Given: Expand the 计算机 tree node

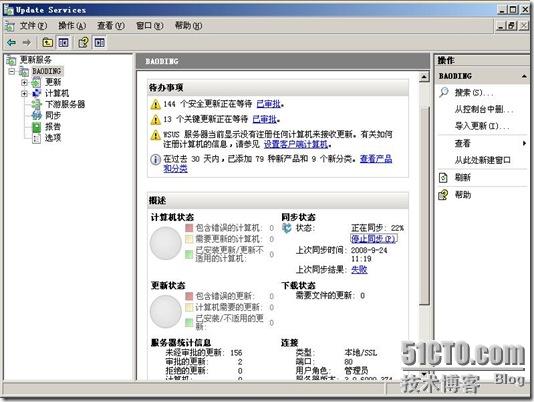Looking at the screenshot, I should [x=24, y=93].
